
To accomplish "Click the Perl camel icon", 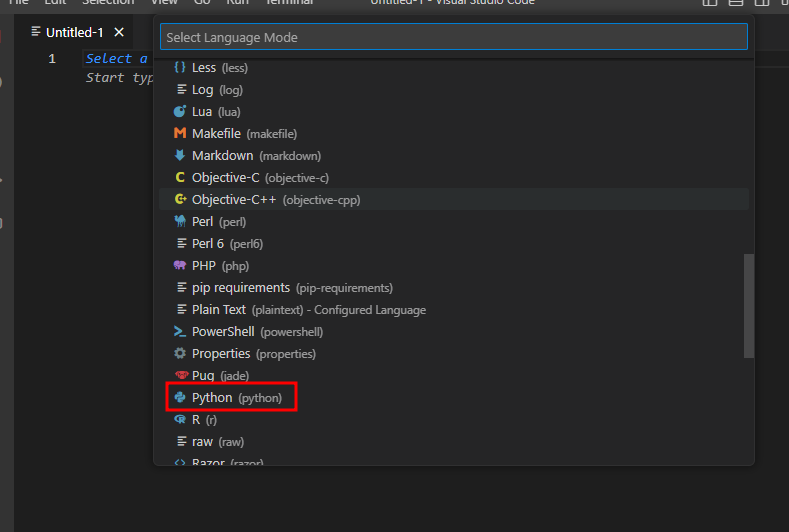I will (180, 221).
